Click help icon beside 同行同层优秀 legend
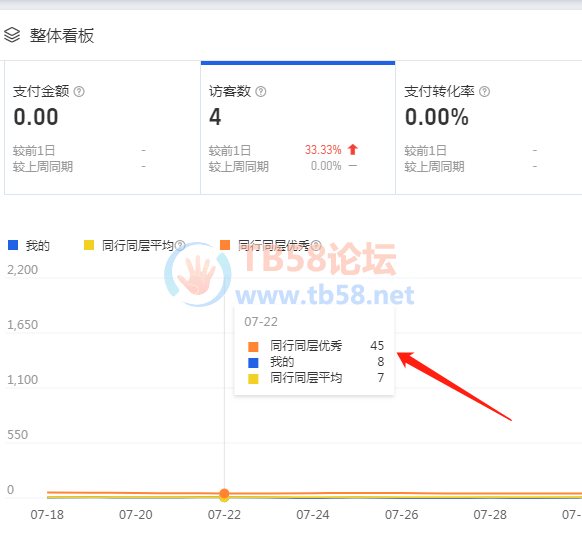 (316, 245)
